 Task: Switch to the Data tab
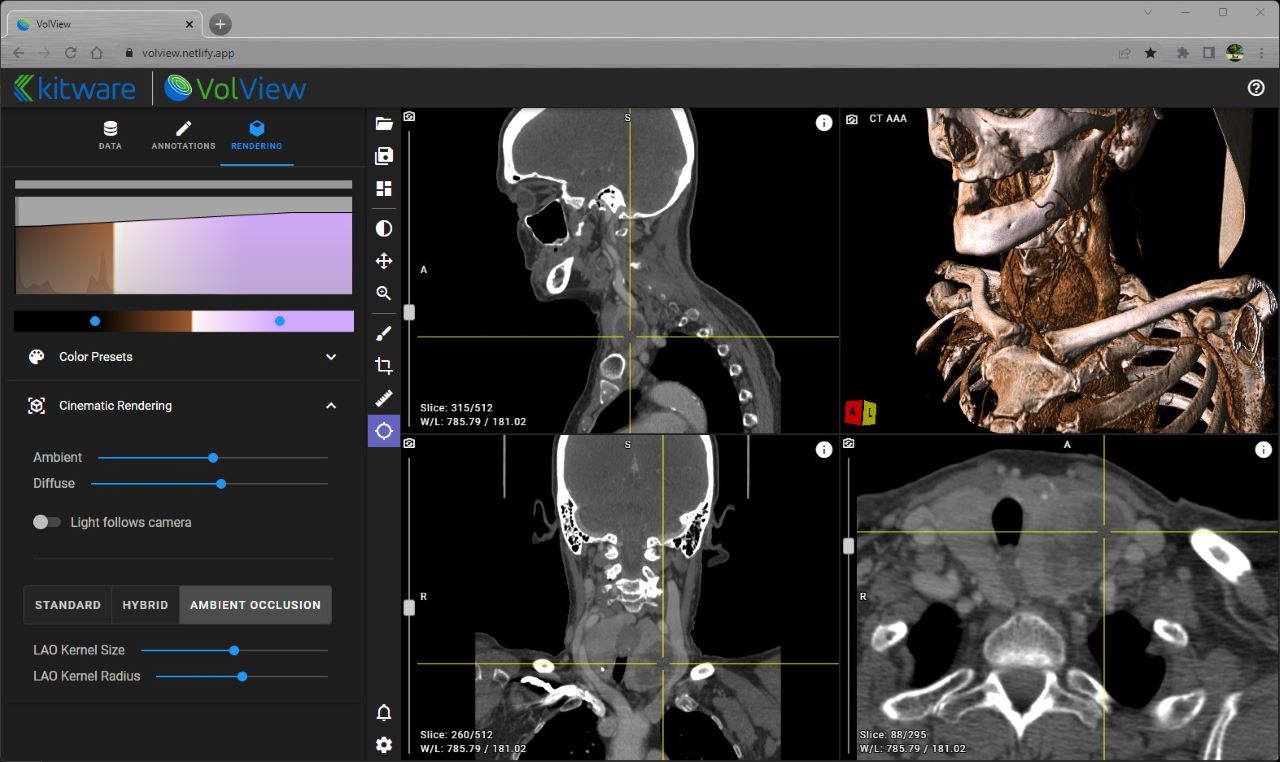click(x=110, y=135)
